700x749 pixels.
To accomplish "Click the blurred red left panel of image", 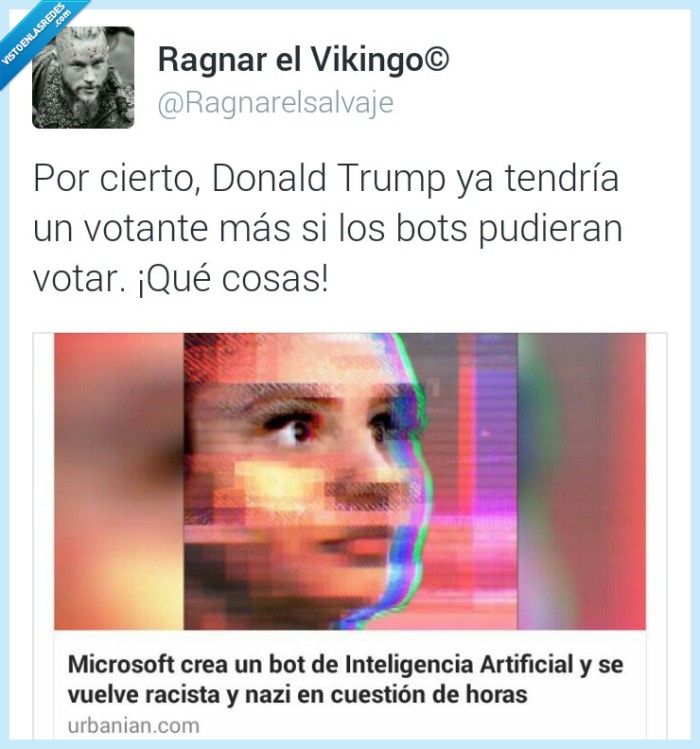I will (118, 482).
